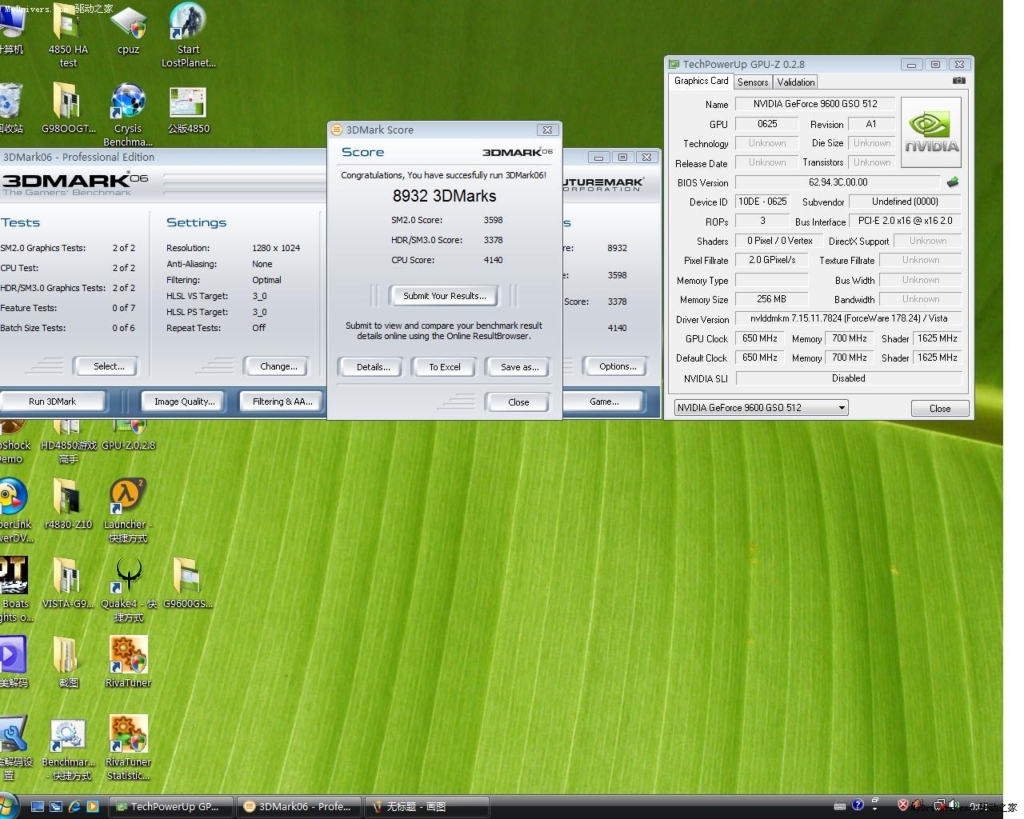Screen dimensions: 1024x819
Task: Open Filtering & AA settings
Action: click(x=282, y=402)
